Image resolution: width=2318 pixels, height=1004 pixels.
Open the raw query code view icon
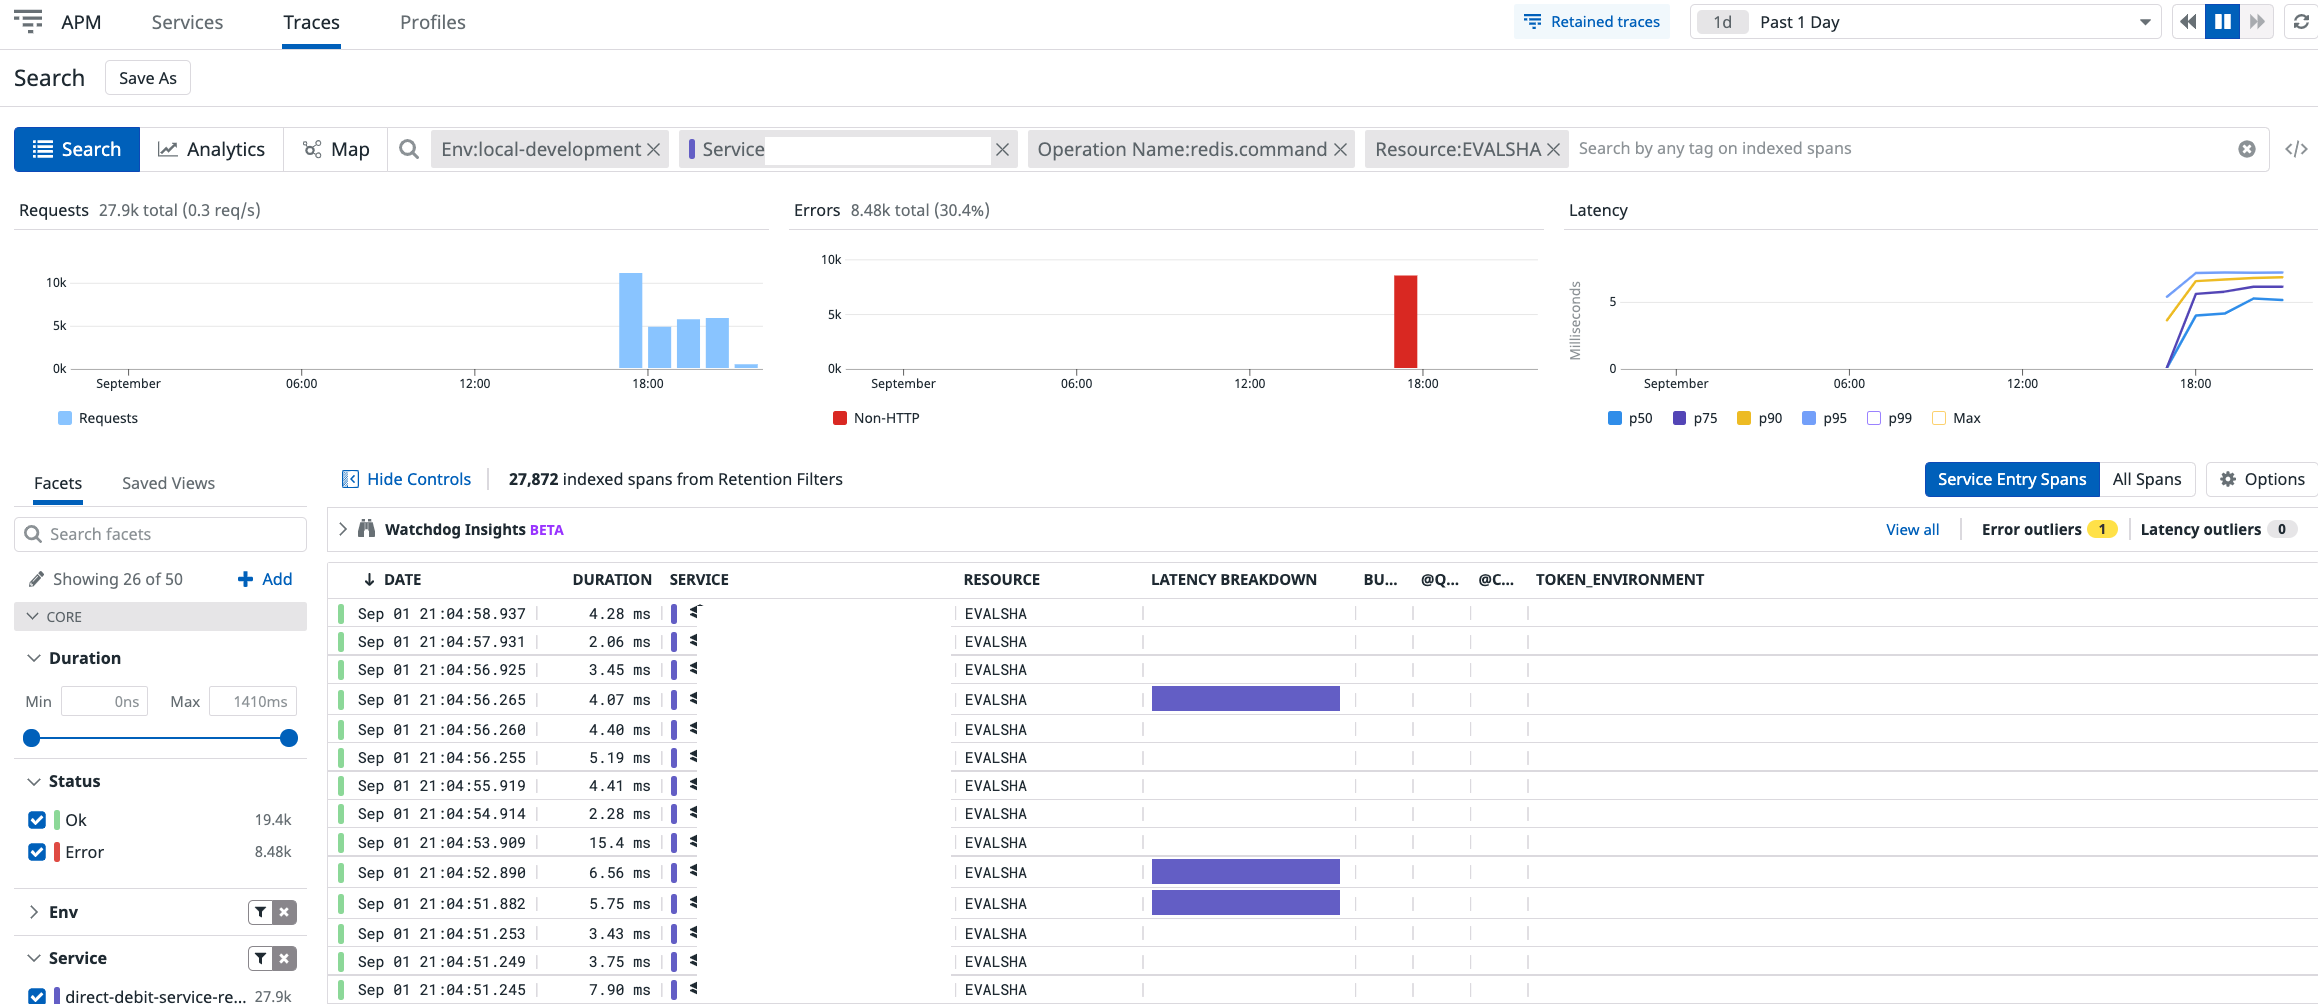(2296, 149)
